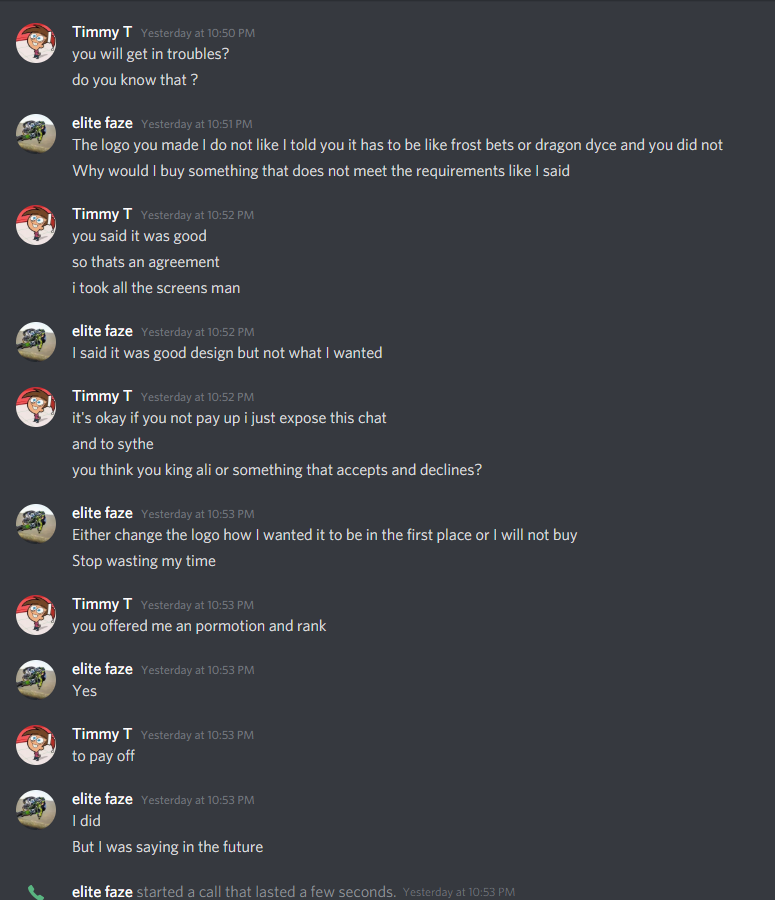Select message 'But I was saying in the future'
The height and width of the screenshot is (900, 775).
[x=168, y=847]
